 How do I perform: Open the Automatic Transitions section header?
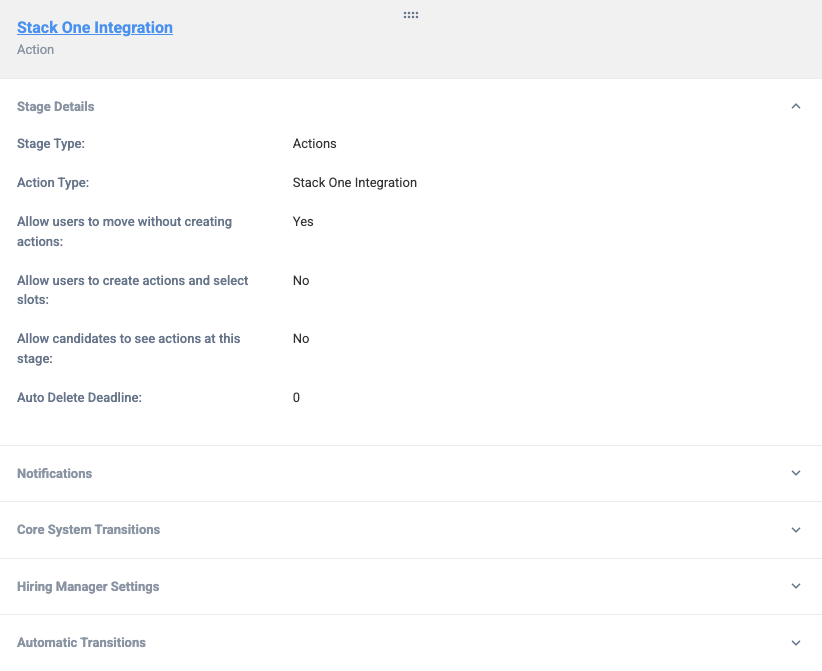pyautogui.click(x=81, y=643)
